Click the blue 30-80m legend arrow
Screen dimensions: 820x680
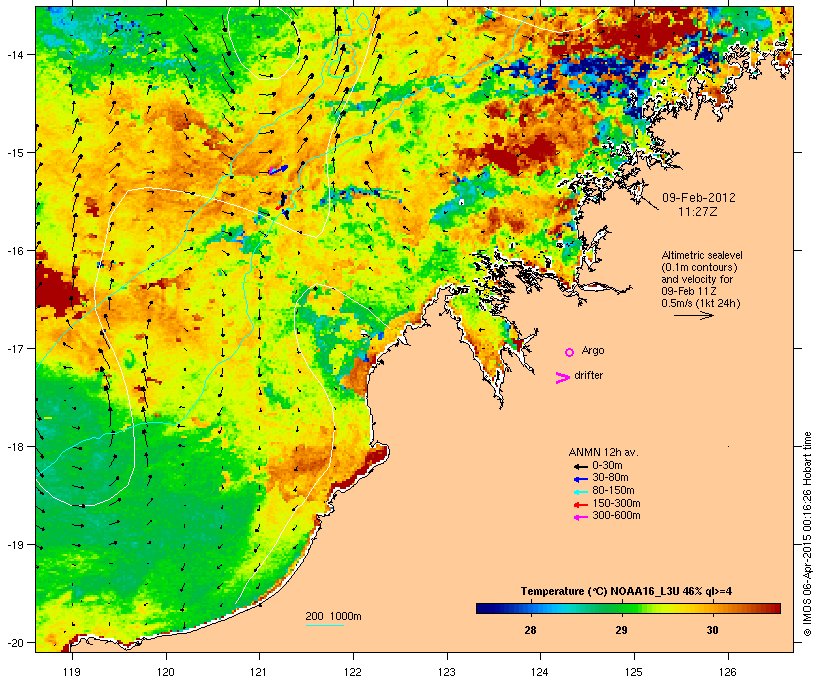click(x=581, y=479)
